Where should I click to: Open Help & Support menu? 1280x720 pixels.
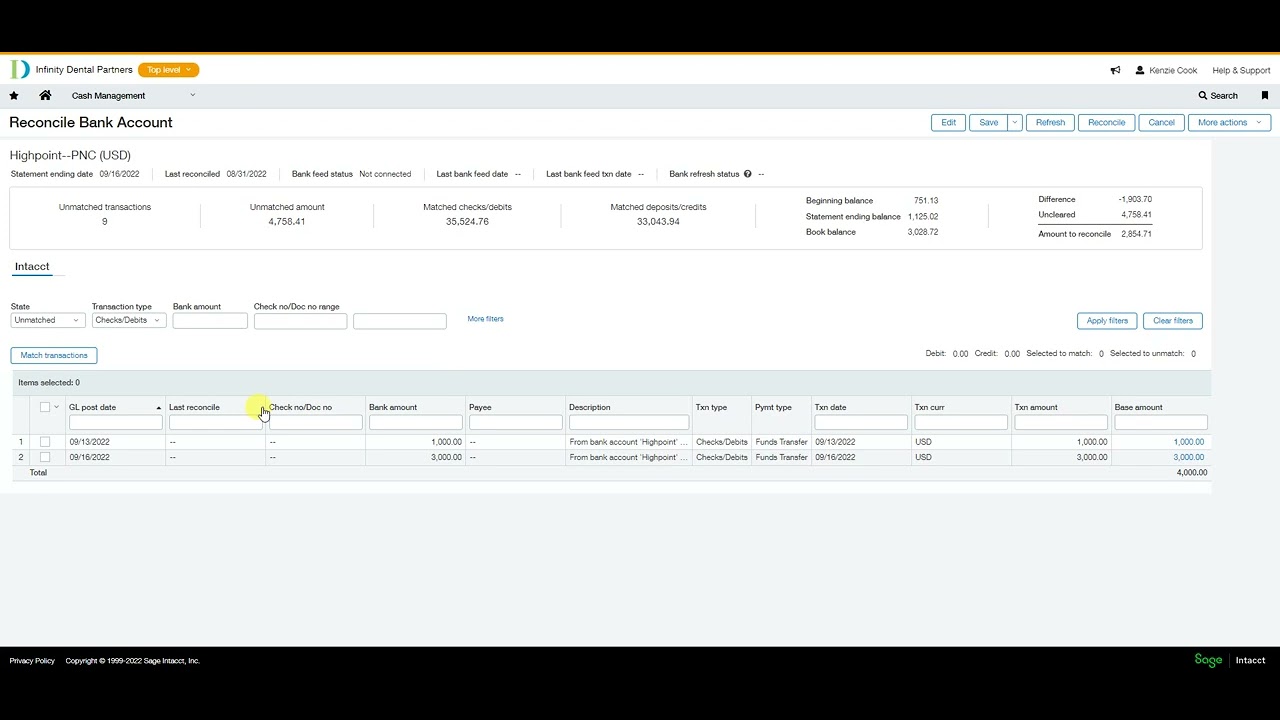pyautogui.click(x=1241, y=70)
